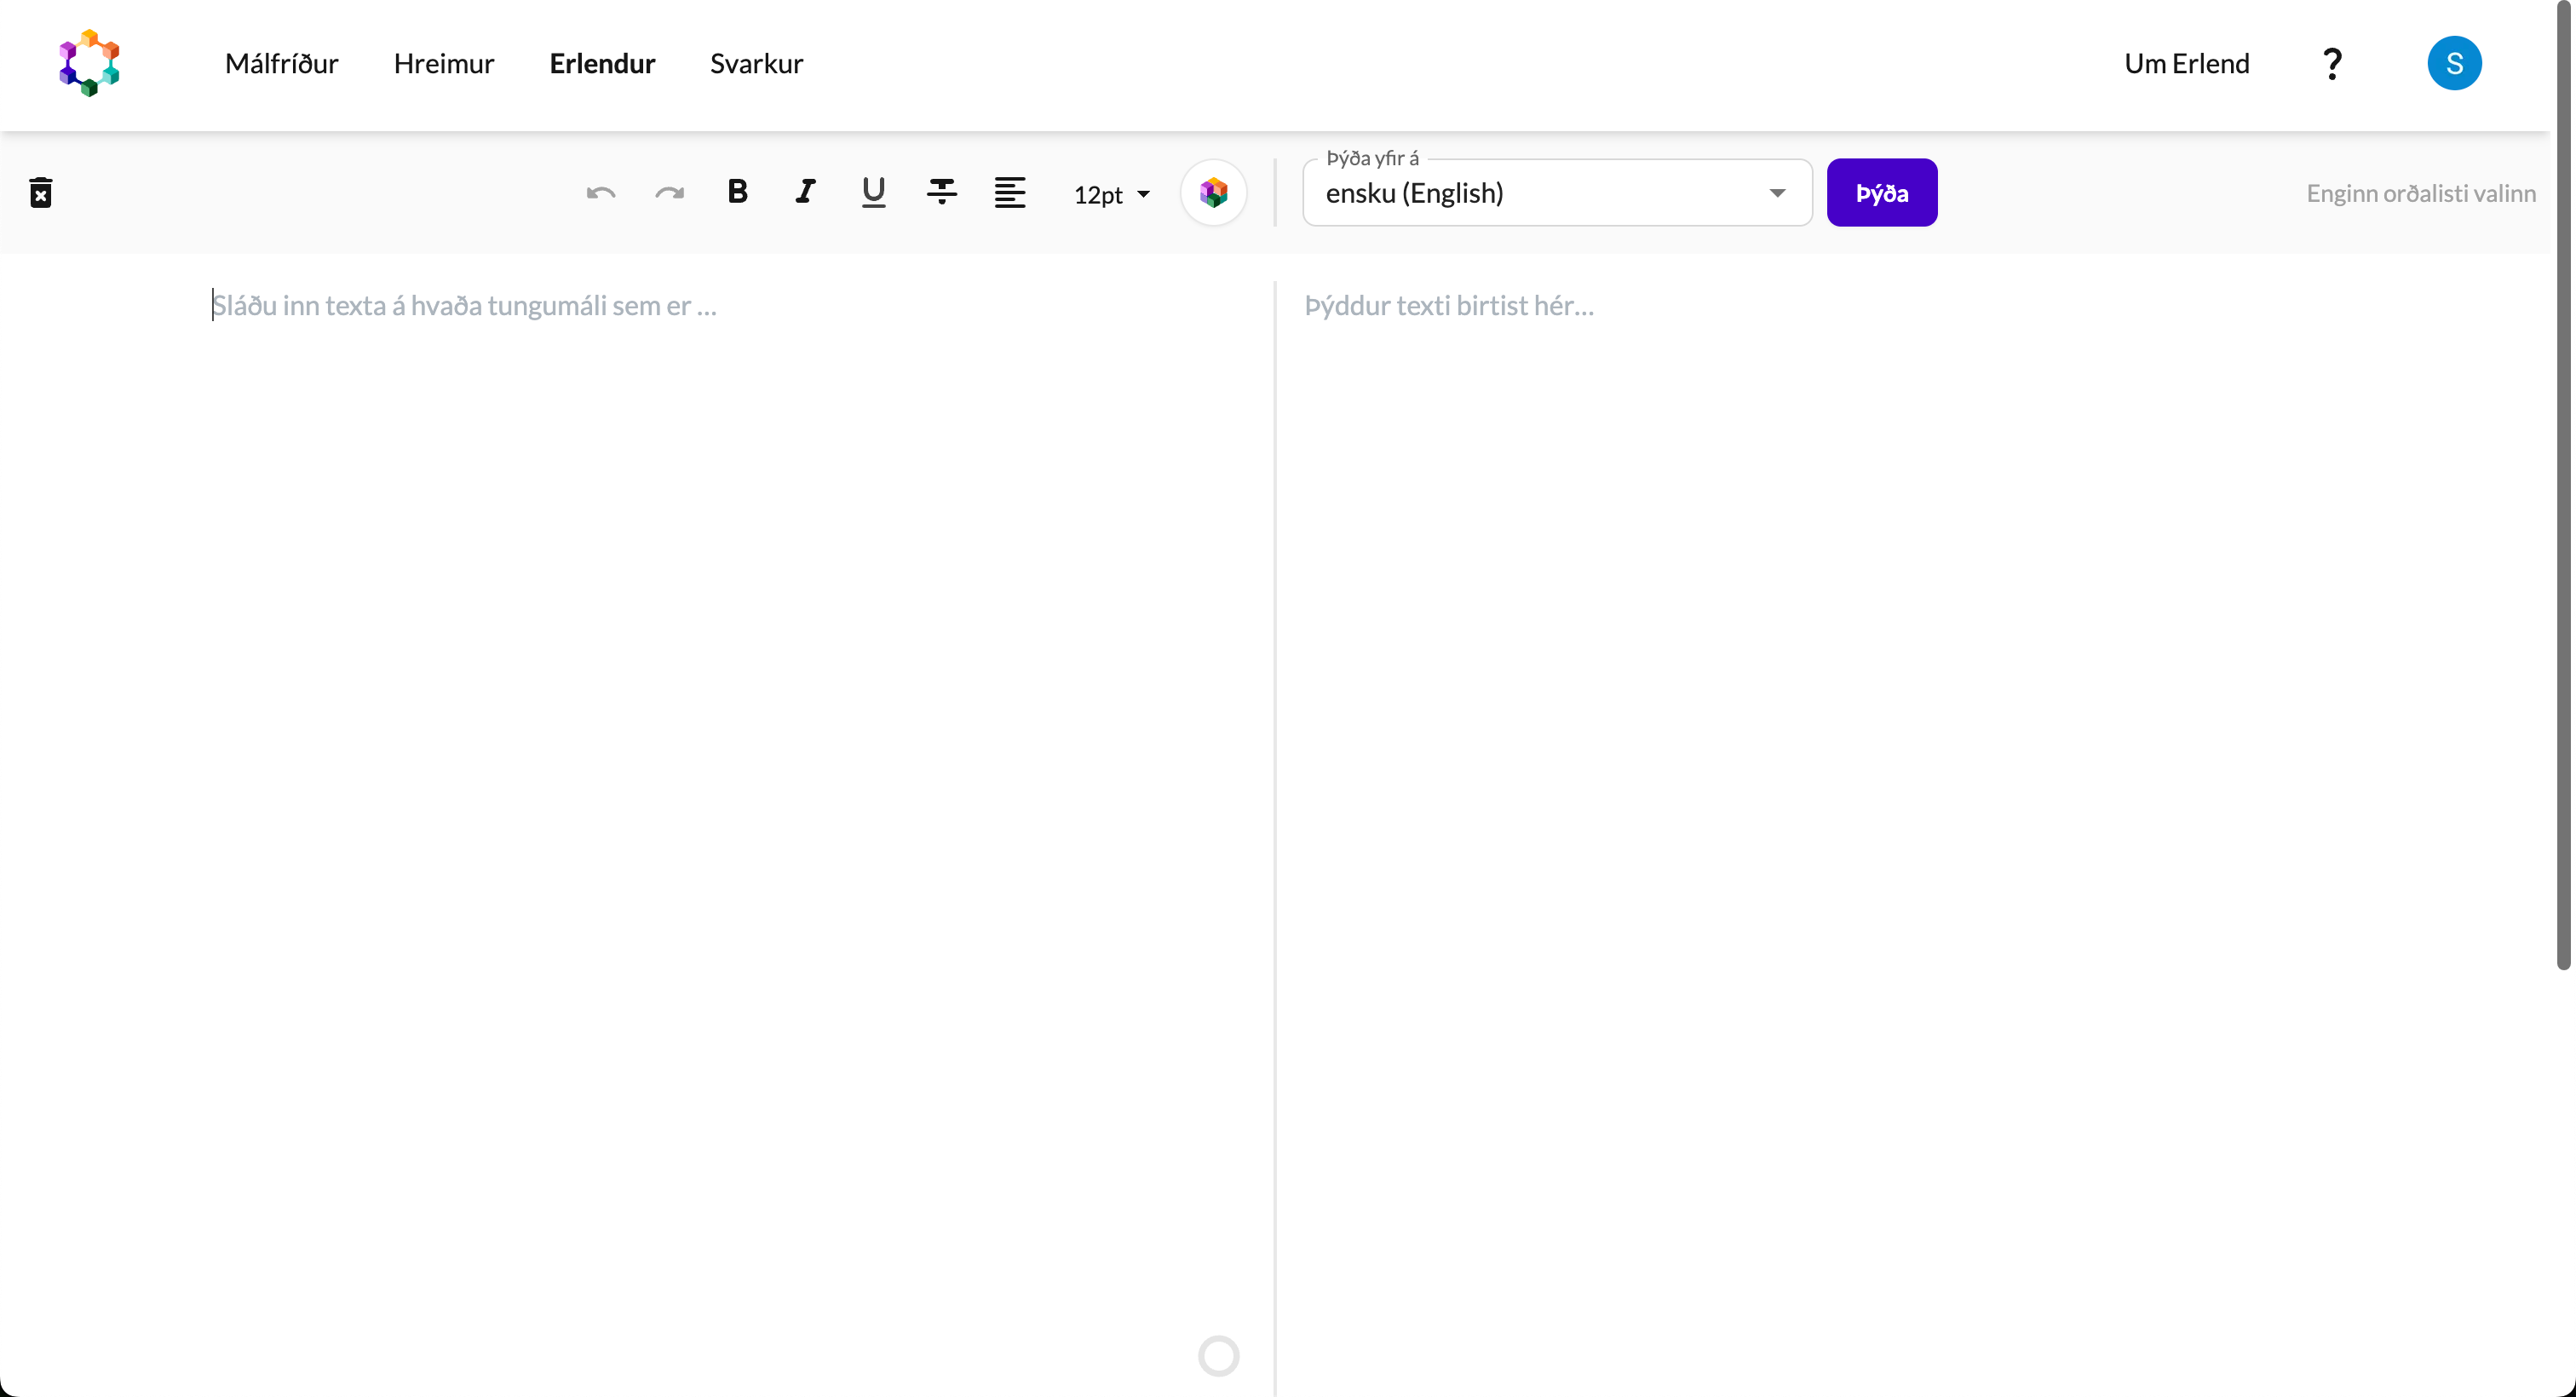Toggle italic formatting
Screen dimensions: 2576x1397
point(805,192)
